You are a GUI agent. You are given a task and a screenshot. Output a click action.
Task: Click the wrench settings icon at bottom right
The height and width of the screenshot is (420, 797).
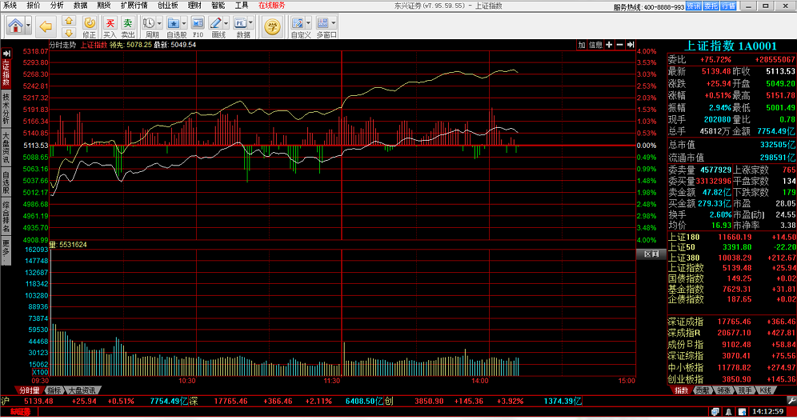pyautogui.click(x=791, y=401)
